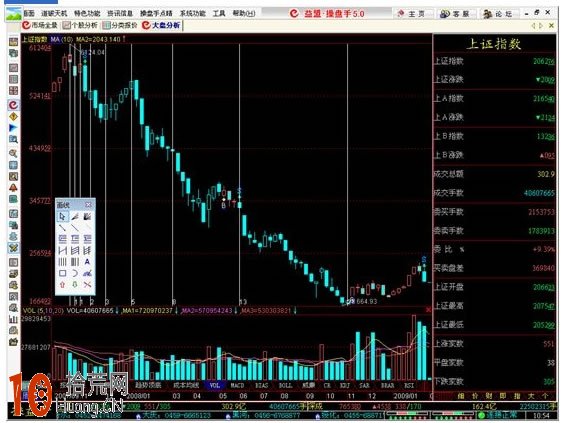Screen dimensions: 561x423
Task: Select the arc drawing tool
Action: click(75, 273)
